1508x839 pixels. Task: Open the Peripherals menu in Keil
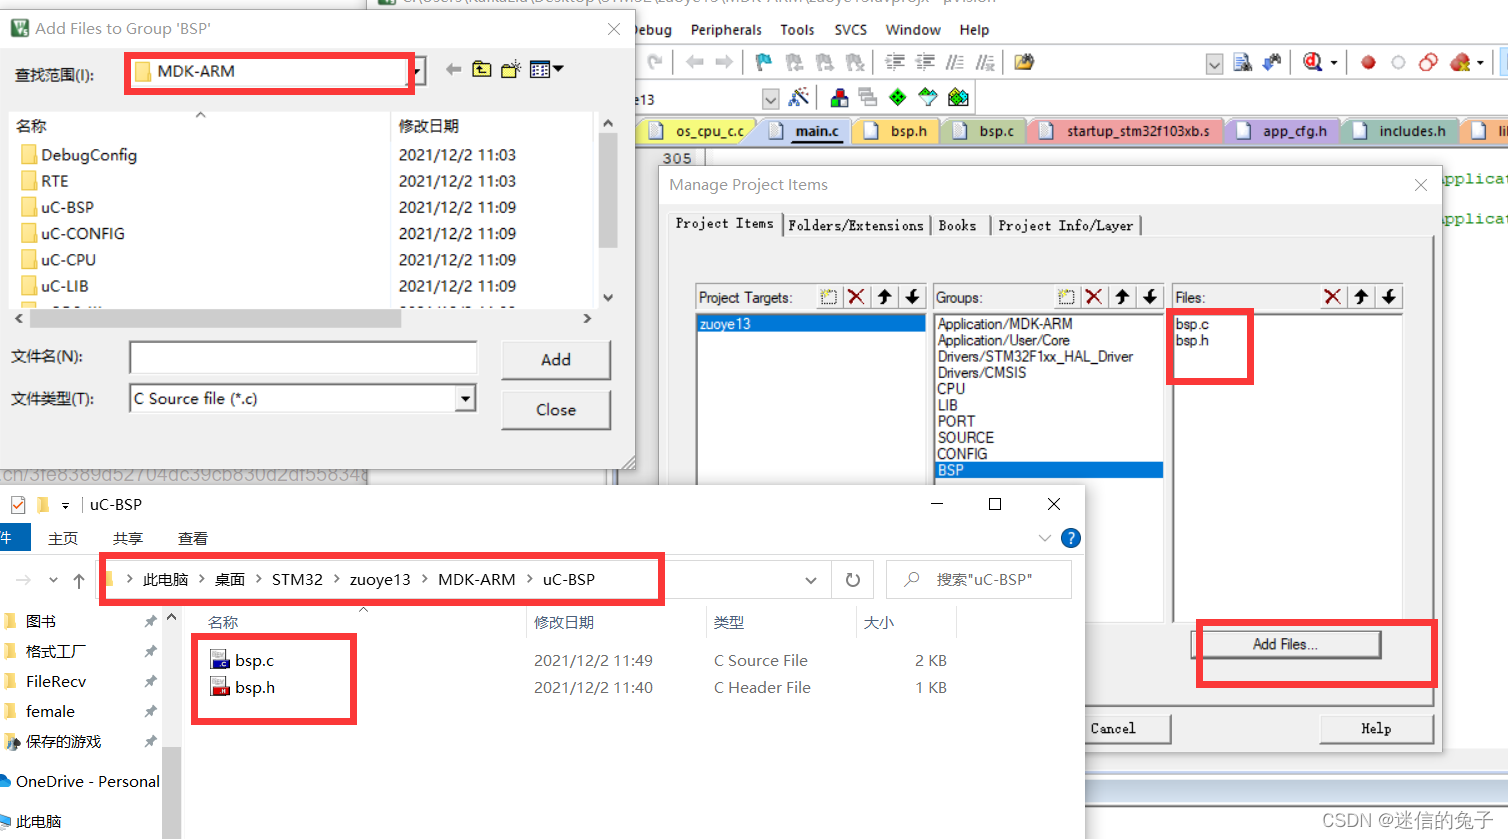pos(726,30)
